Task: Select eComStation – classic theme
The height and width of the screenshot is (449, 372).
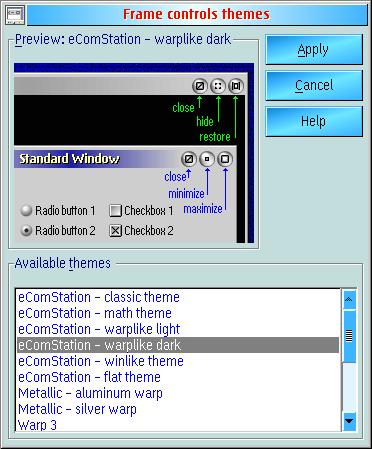Action: (178, 297)
